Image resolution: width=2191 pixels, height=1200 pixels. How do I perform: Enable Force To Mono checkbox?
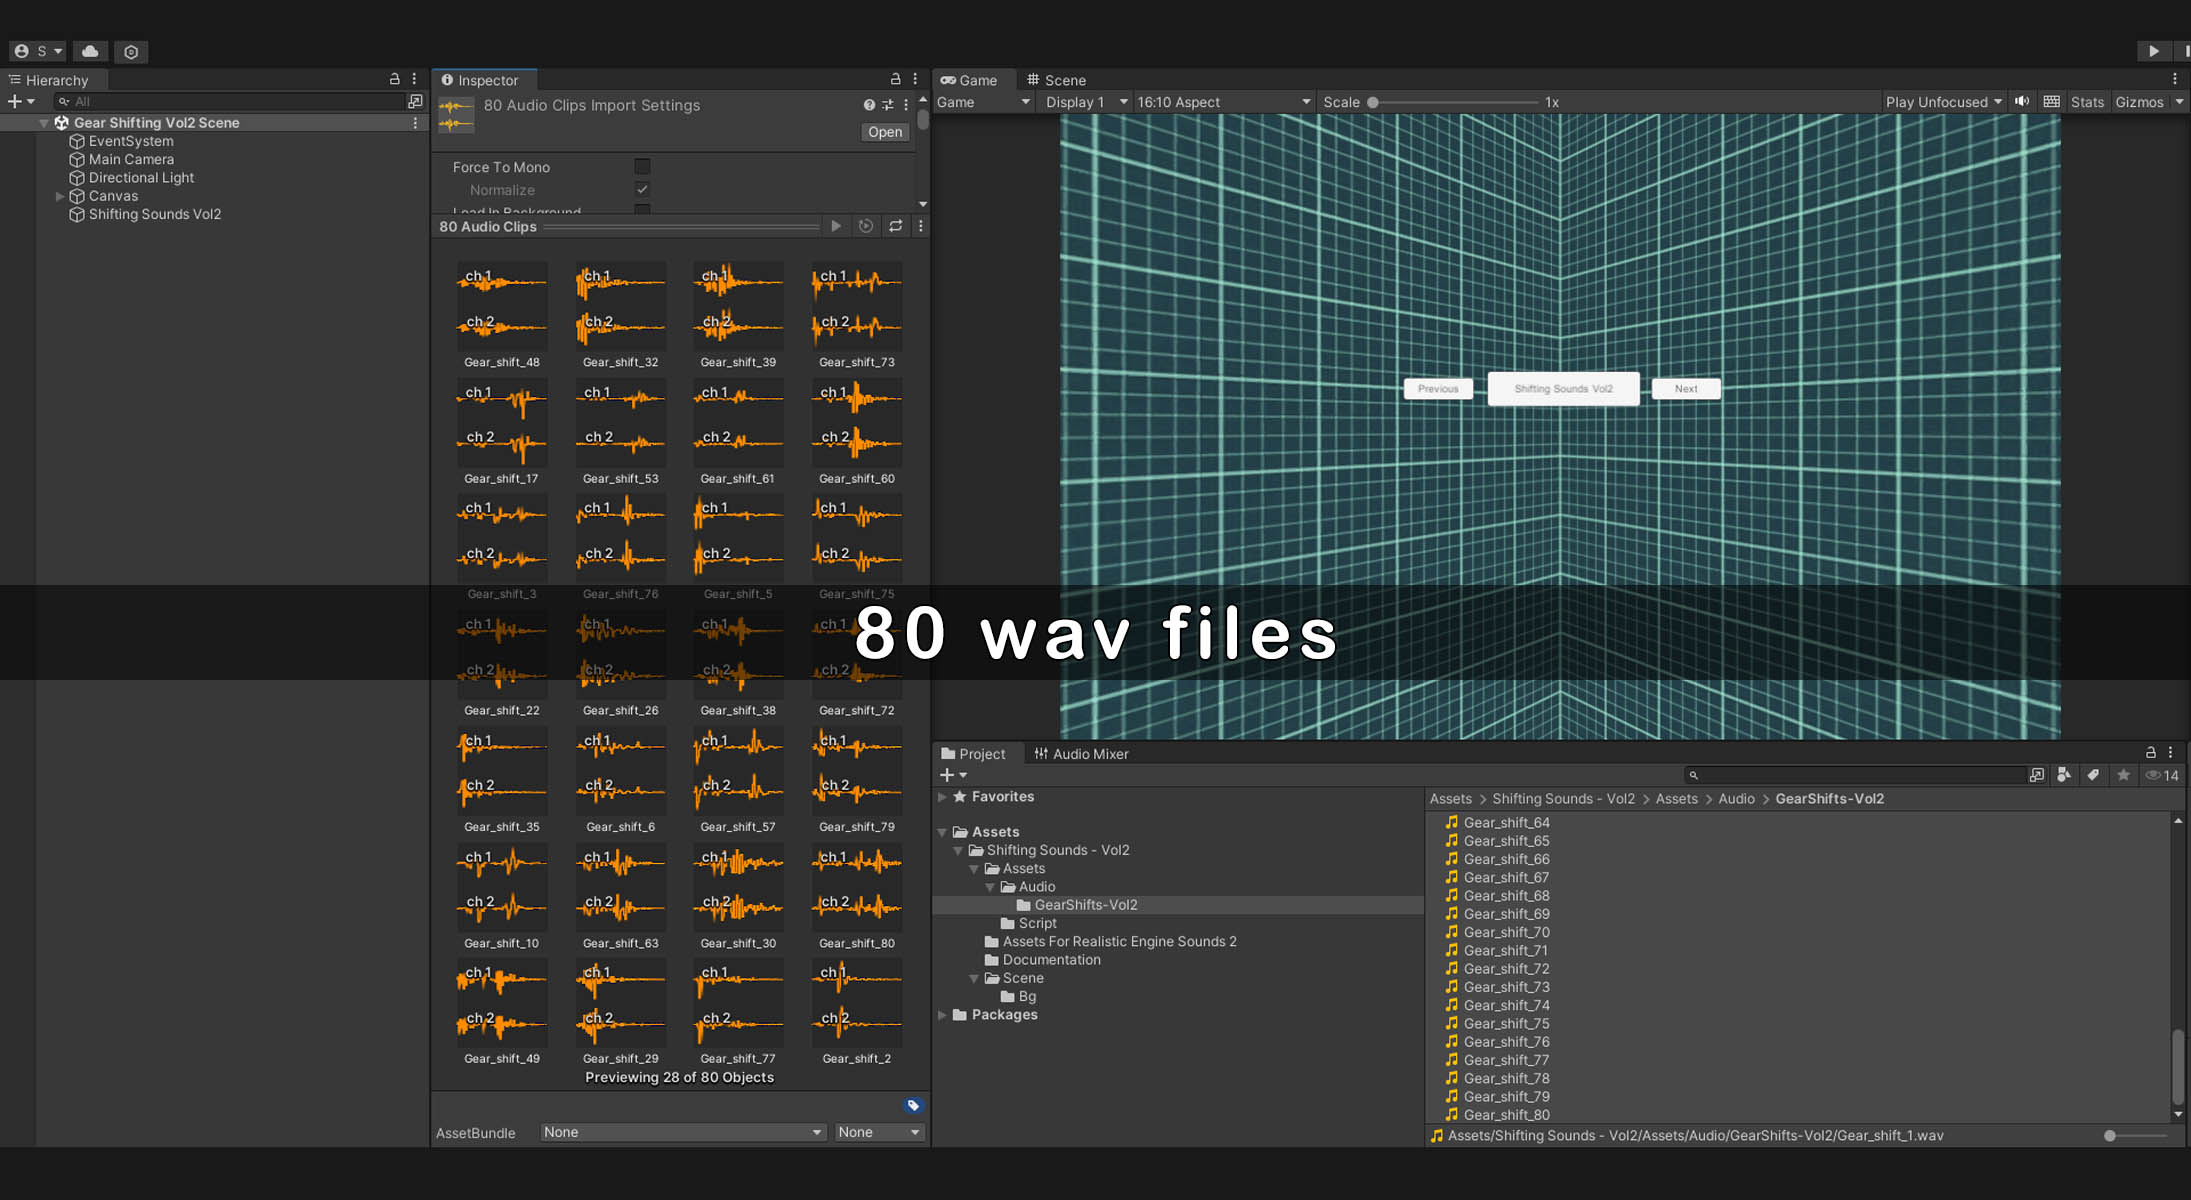coord(642,167)
